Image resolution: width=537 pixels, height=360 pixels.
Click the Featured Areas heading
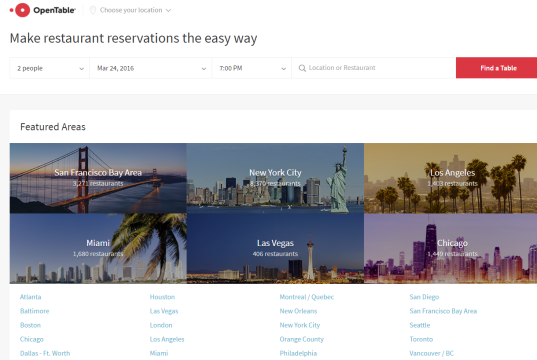click(x=53, y=127)
